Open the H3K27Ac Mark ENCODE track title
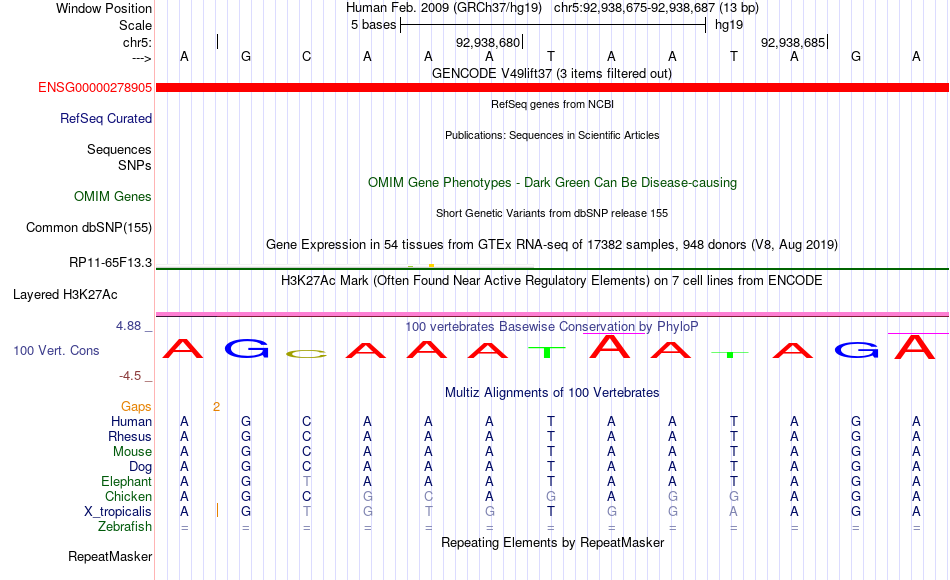 tap(552, 281)
